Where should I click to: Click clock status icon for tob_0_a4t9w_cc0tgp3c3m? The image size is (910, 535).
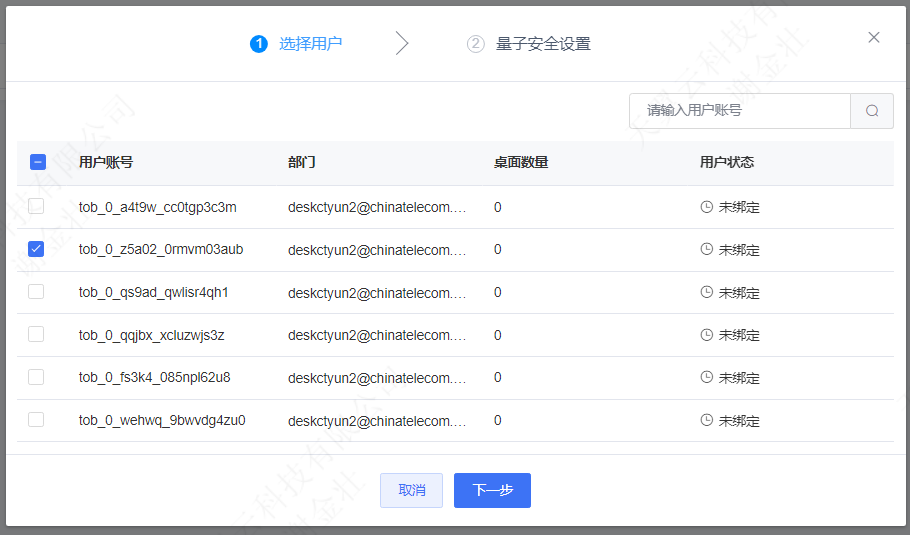click(707, 207)
